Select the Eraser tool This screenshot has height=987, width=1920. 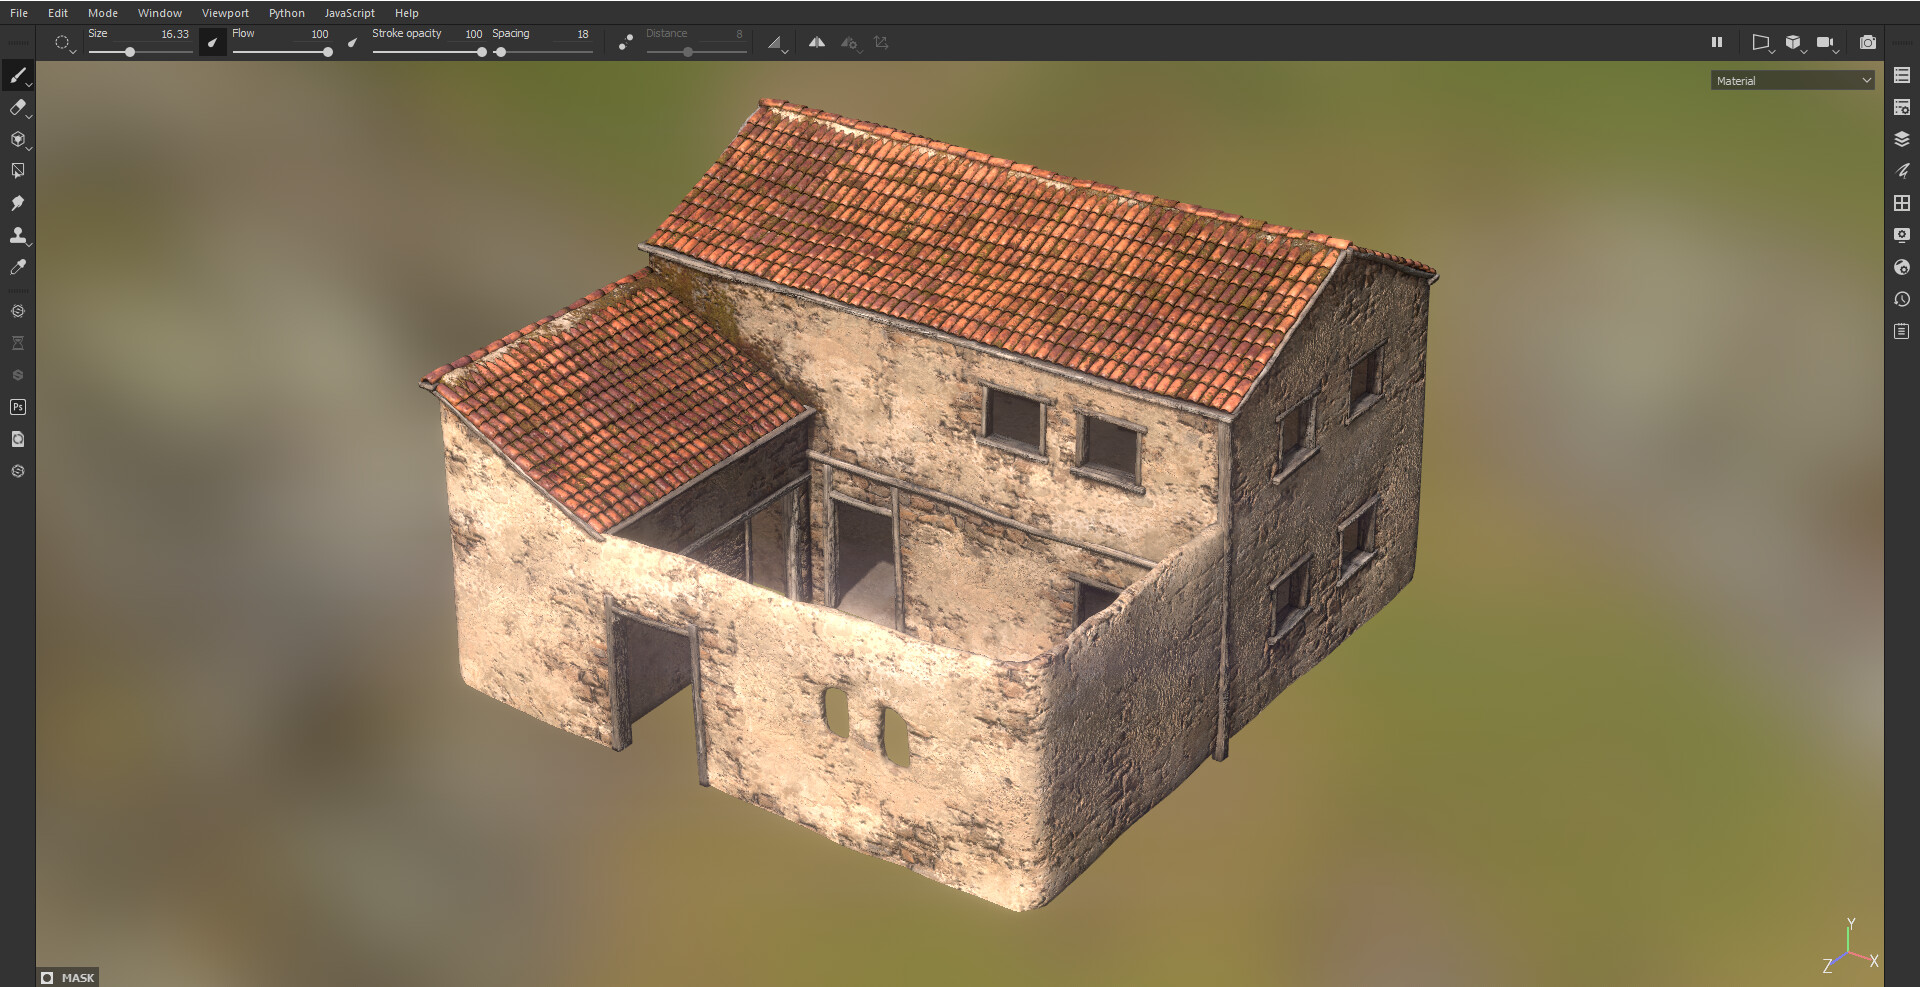coord(18,108)
